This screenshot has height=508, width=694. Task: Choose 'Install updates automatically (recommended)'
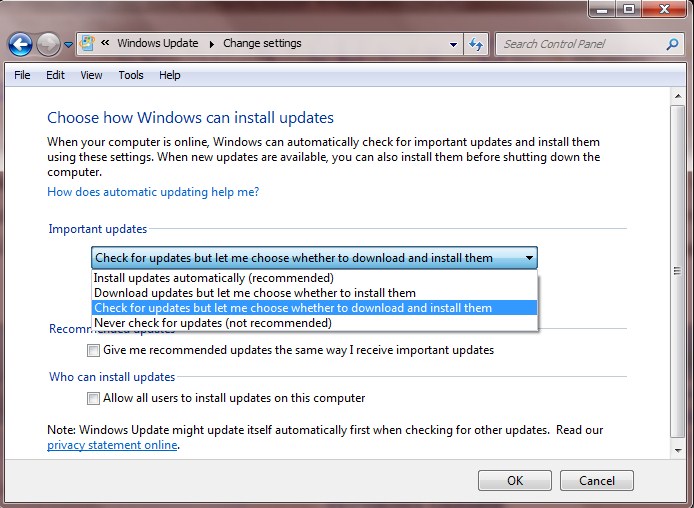point(315,278)
